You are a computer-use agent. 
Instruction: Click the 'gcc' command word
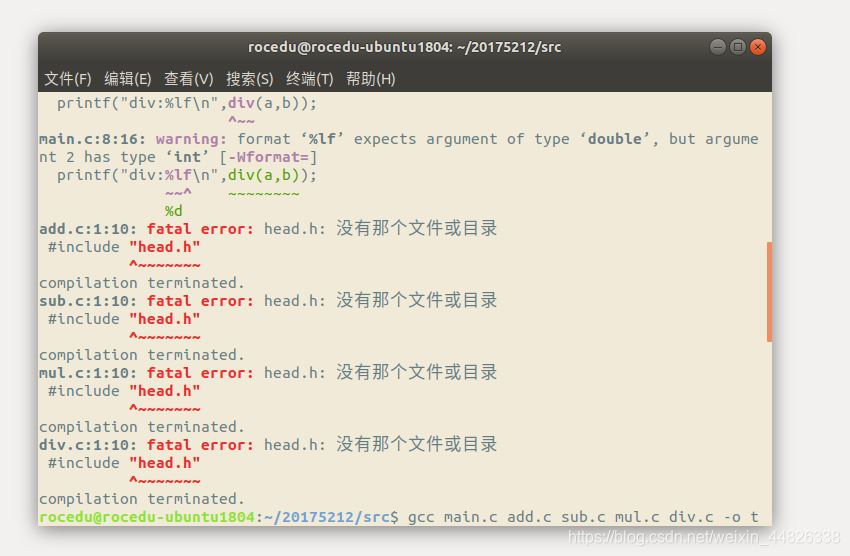tap(421, 518)
